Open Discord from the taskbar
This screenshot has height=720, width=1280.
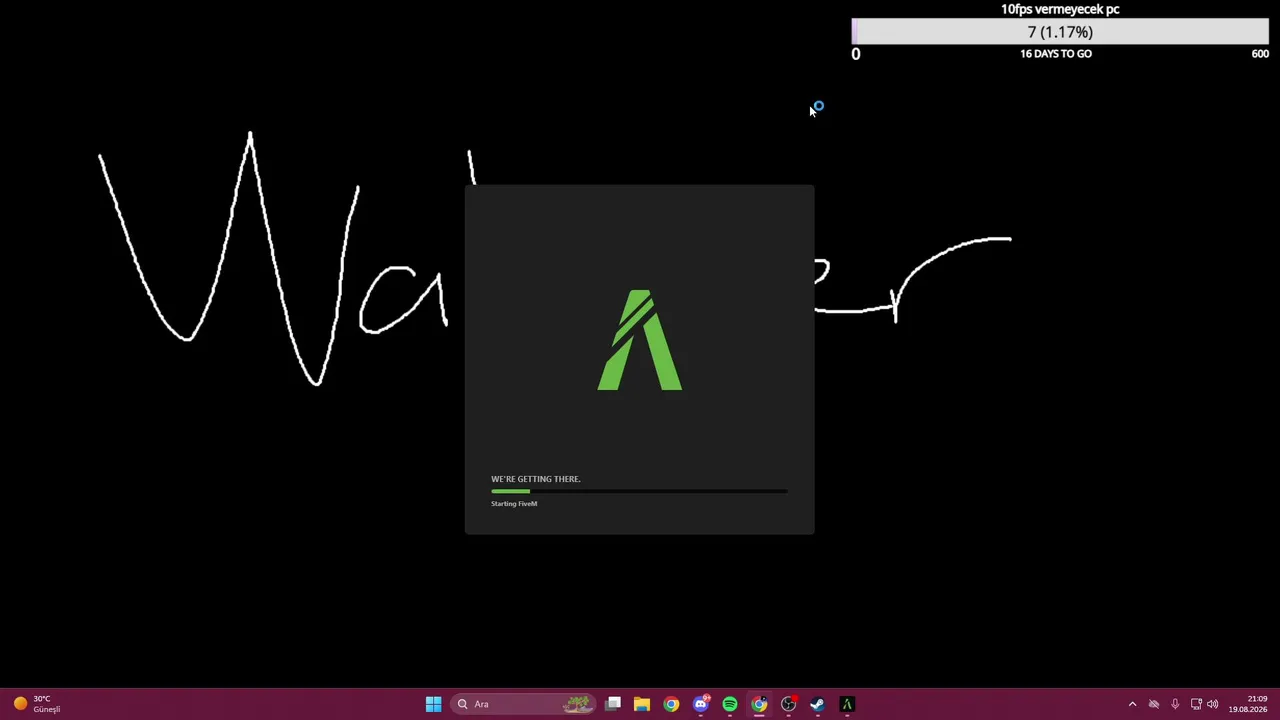(701, 704)
